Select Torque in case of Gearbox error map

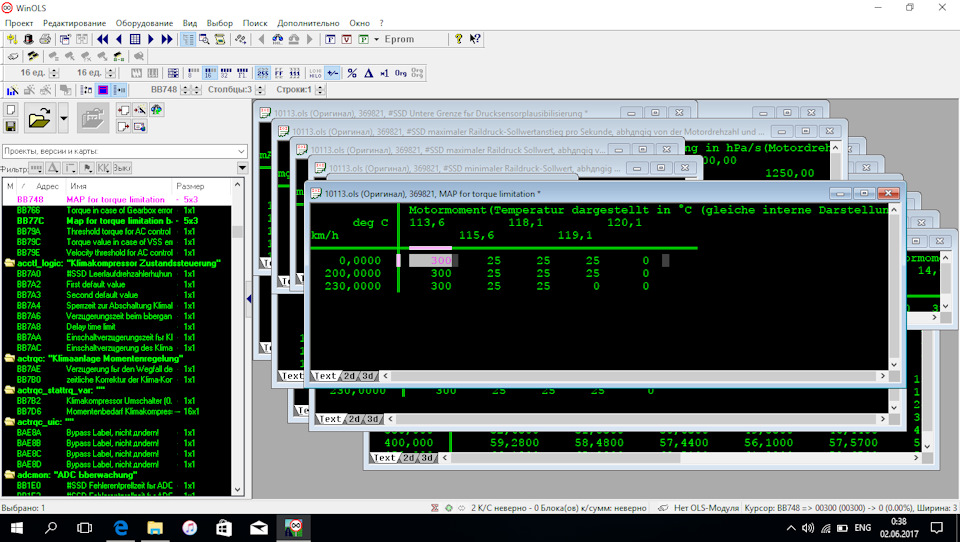pyautogui.click(x=116, y=210)
